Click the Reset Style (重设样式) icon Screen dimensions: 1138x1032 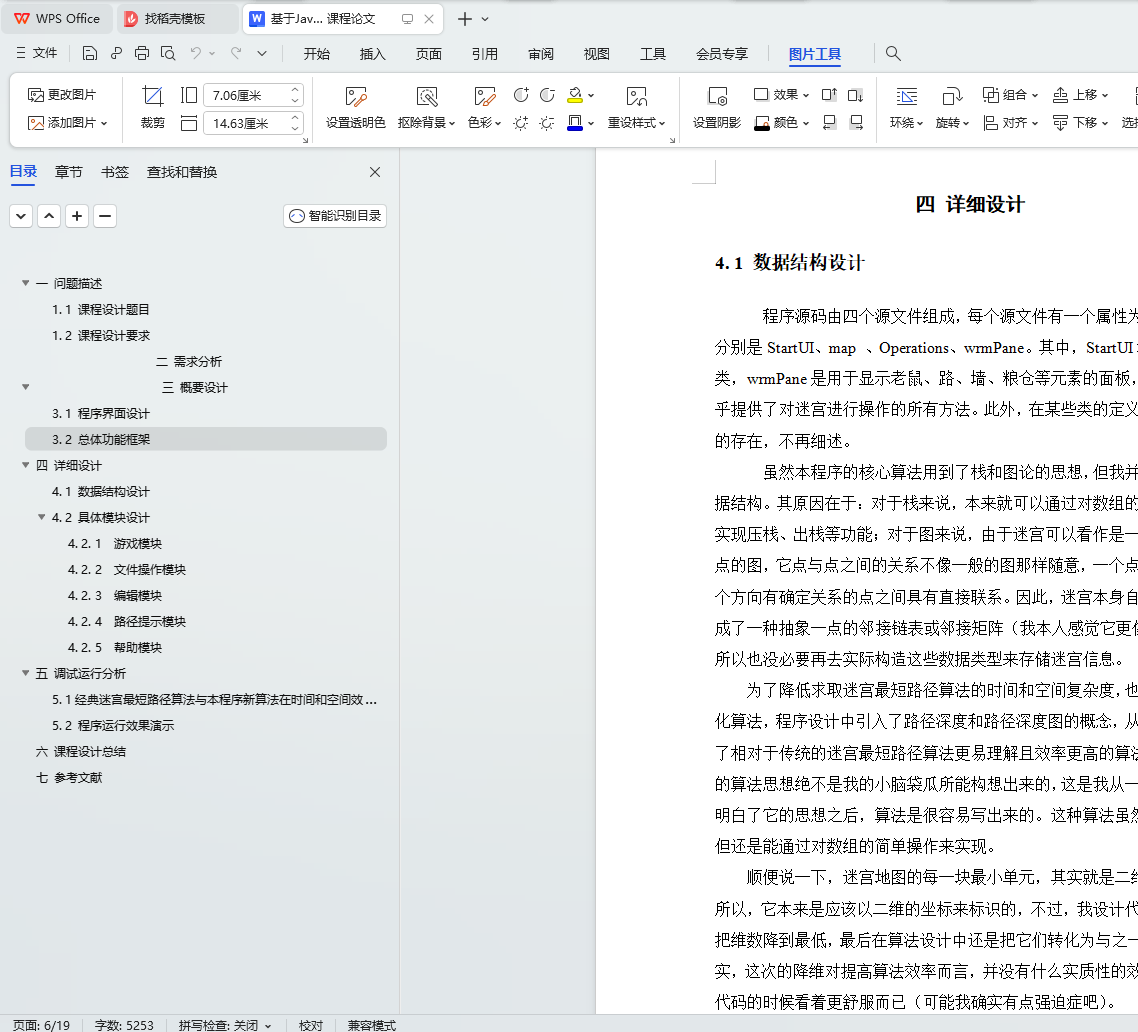(x=636, y=97)
